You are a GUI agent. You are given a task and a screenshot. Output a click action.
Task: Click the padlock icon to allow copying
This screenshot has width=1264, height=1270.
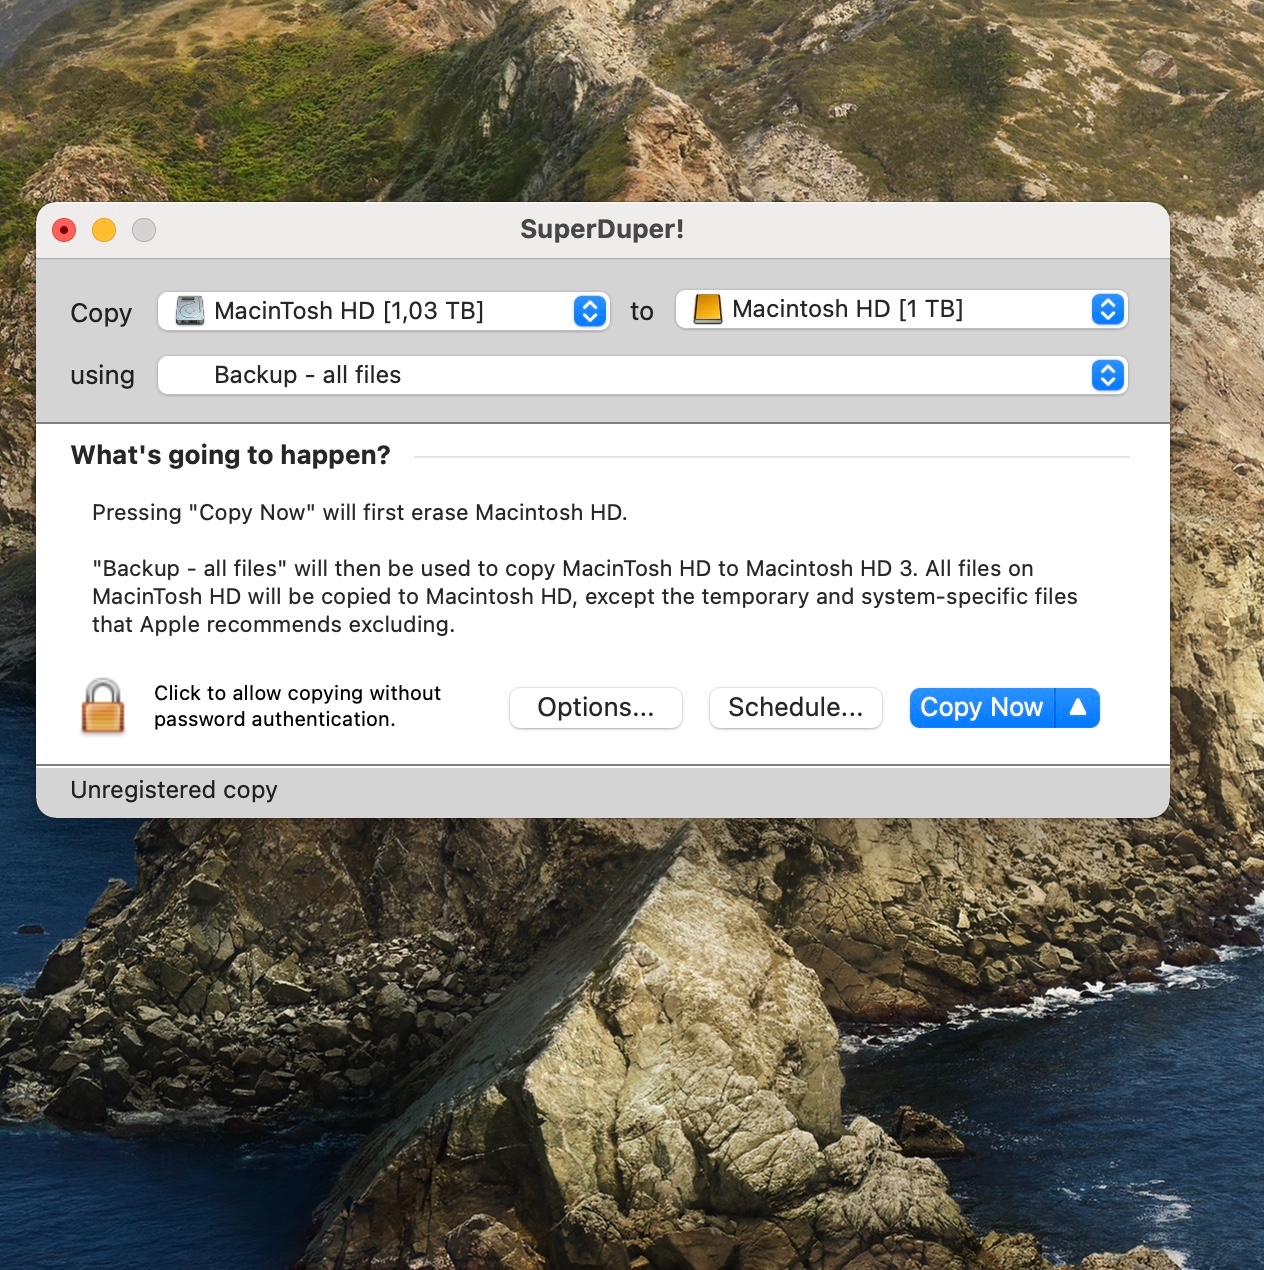102,706
